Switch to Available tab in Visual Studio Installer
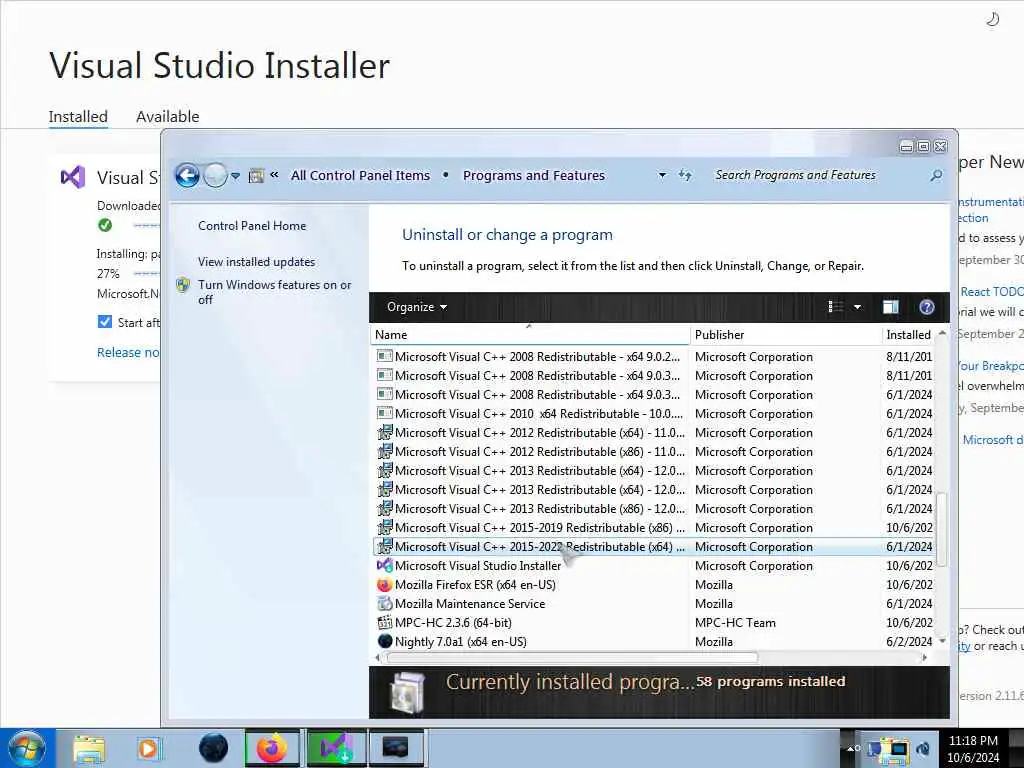The width and height of the screenshot is (1024, 768). (168, 117)
